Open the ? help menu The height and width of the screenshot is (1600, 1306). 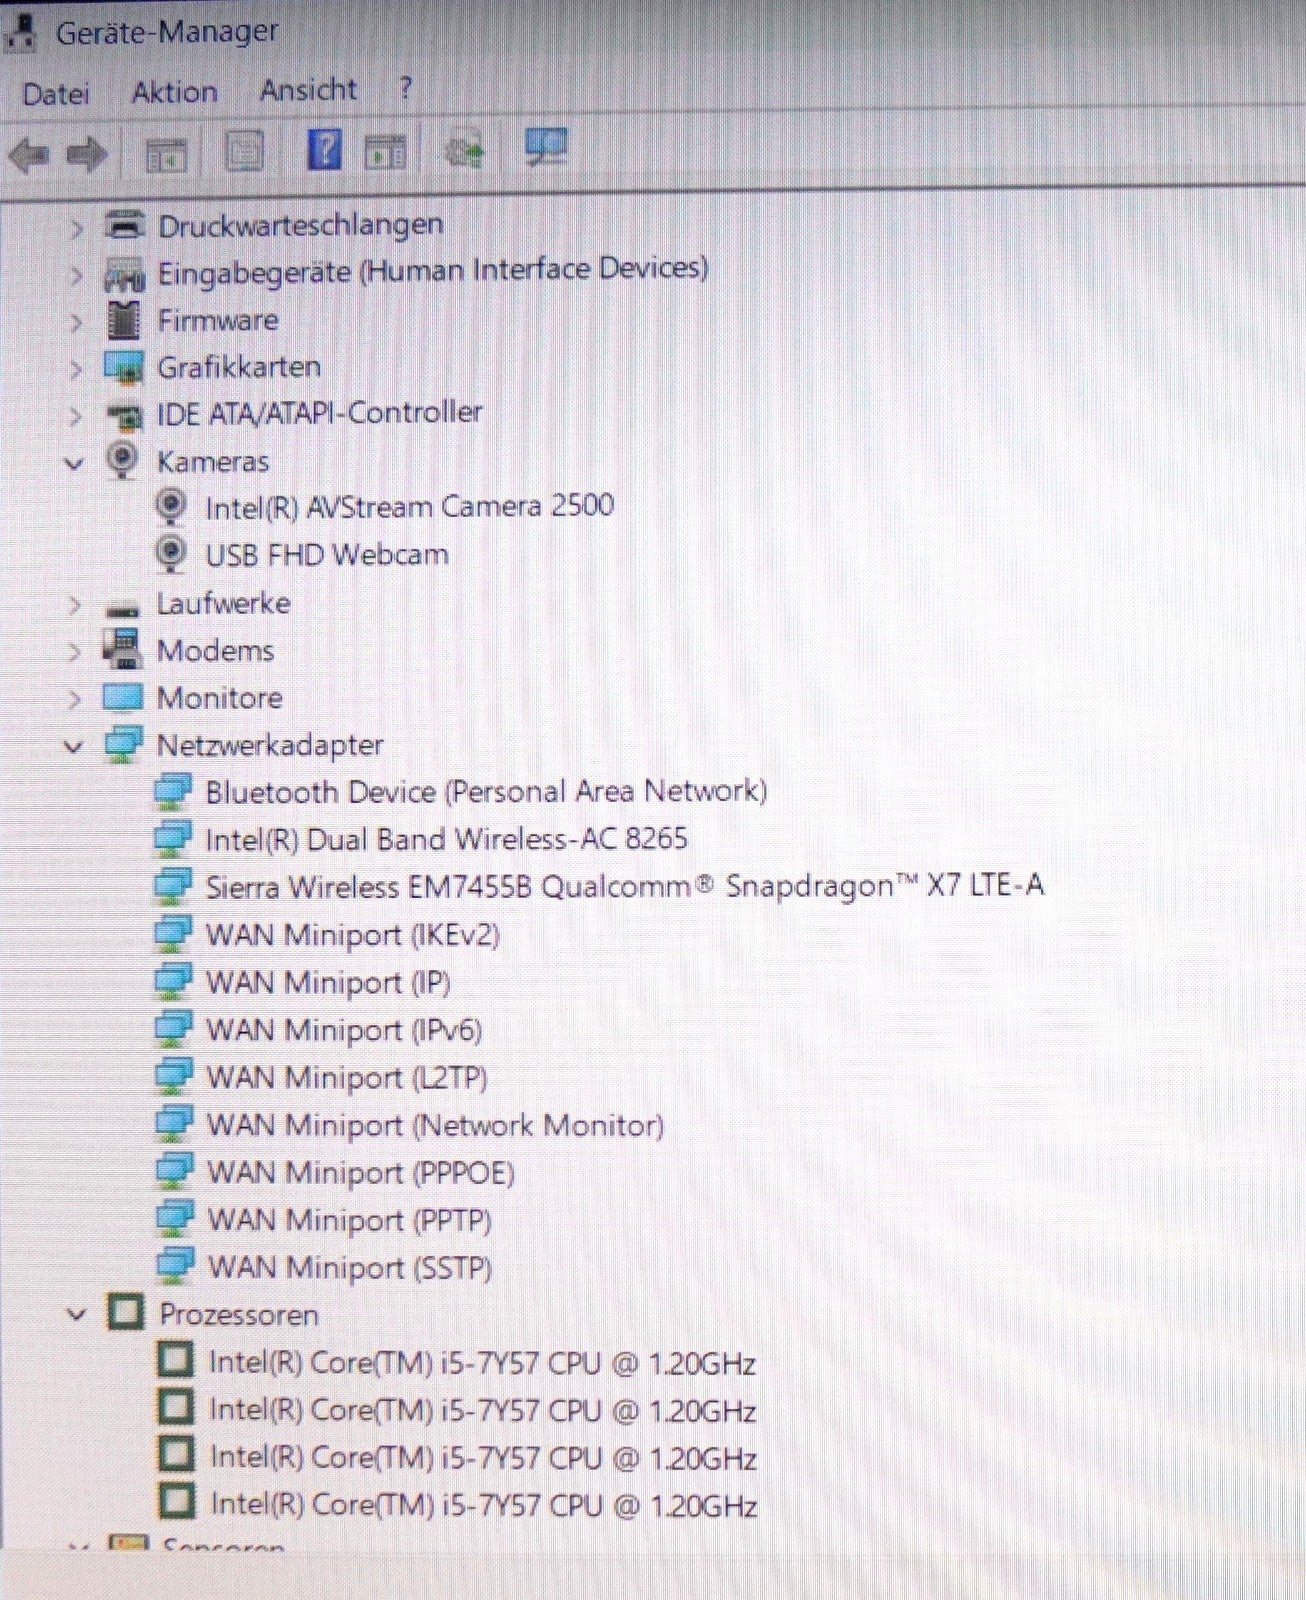point(405,89)
